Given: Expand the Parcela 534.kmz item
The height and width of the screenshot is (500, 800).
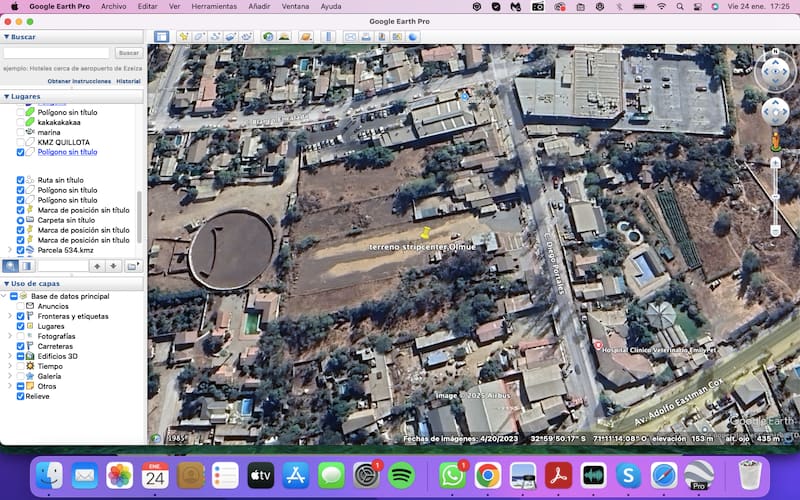Looking at the screenshot, I should pos(10,250).
